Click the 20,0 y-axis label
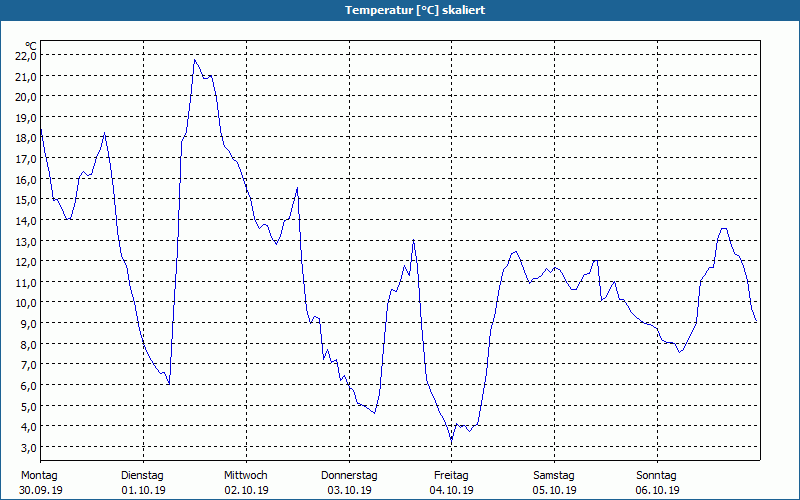The height and width of the screenshot is (500, 800). pyautogui.click(x=26, y=97)
